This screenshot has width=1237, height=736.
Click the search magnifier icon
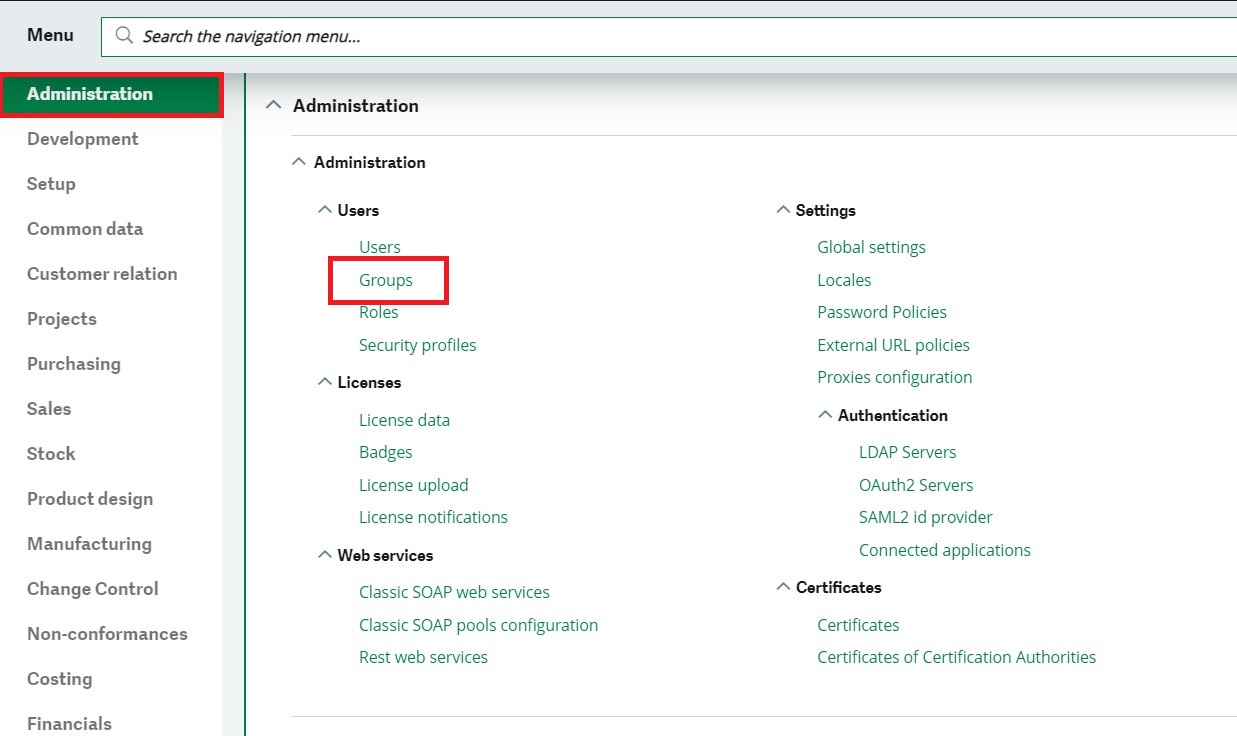click(122, 35)
